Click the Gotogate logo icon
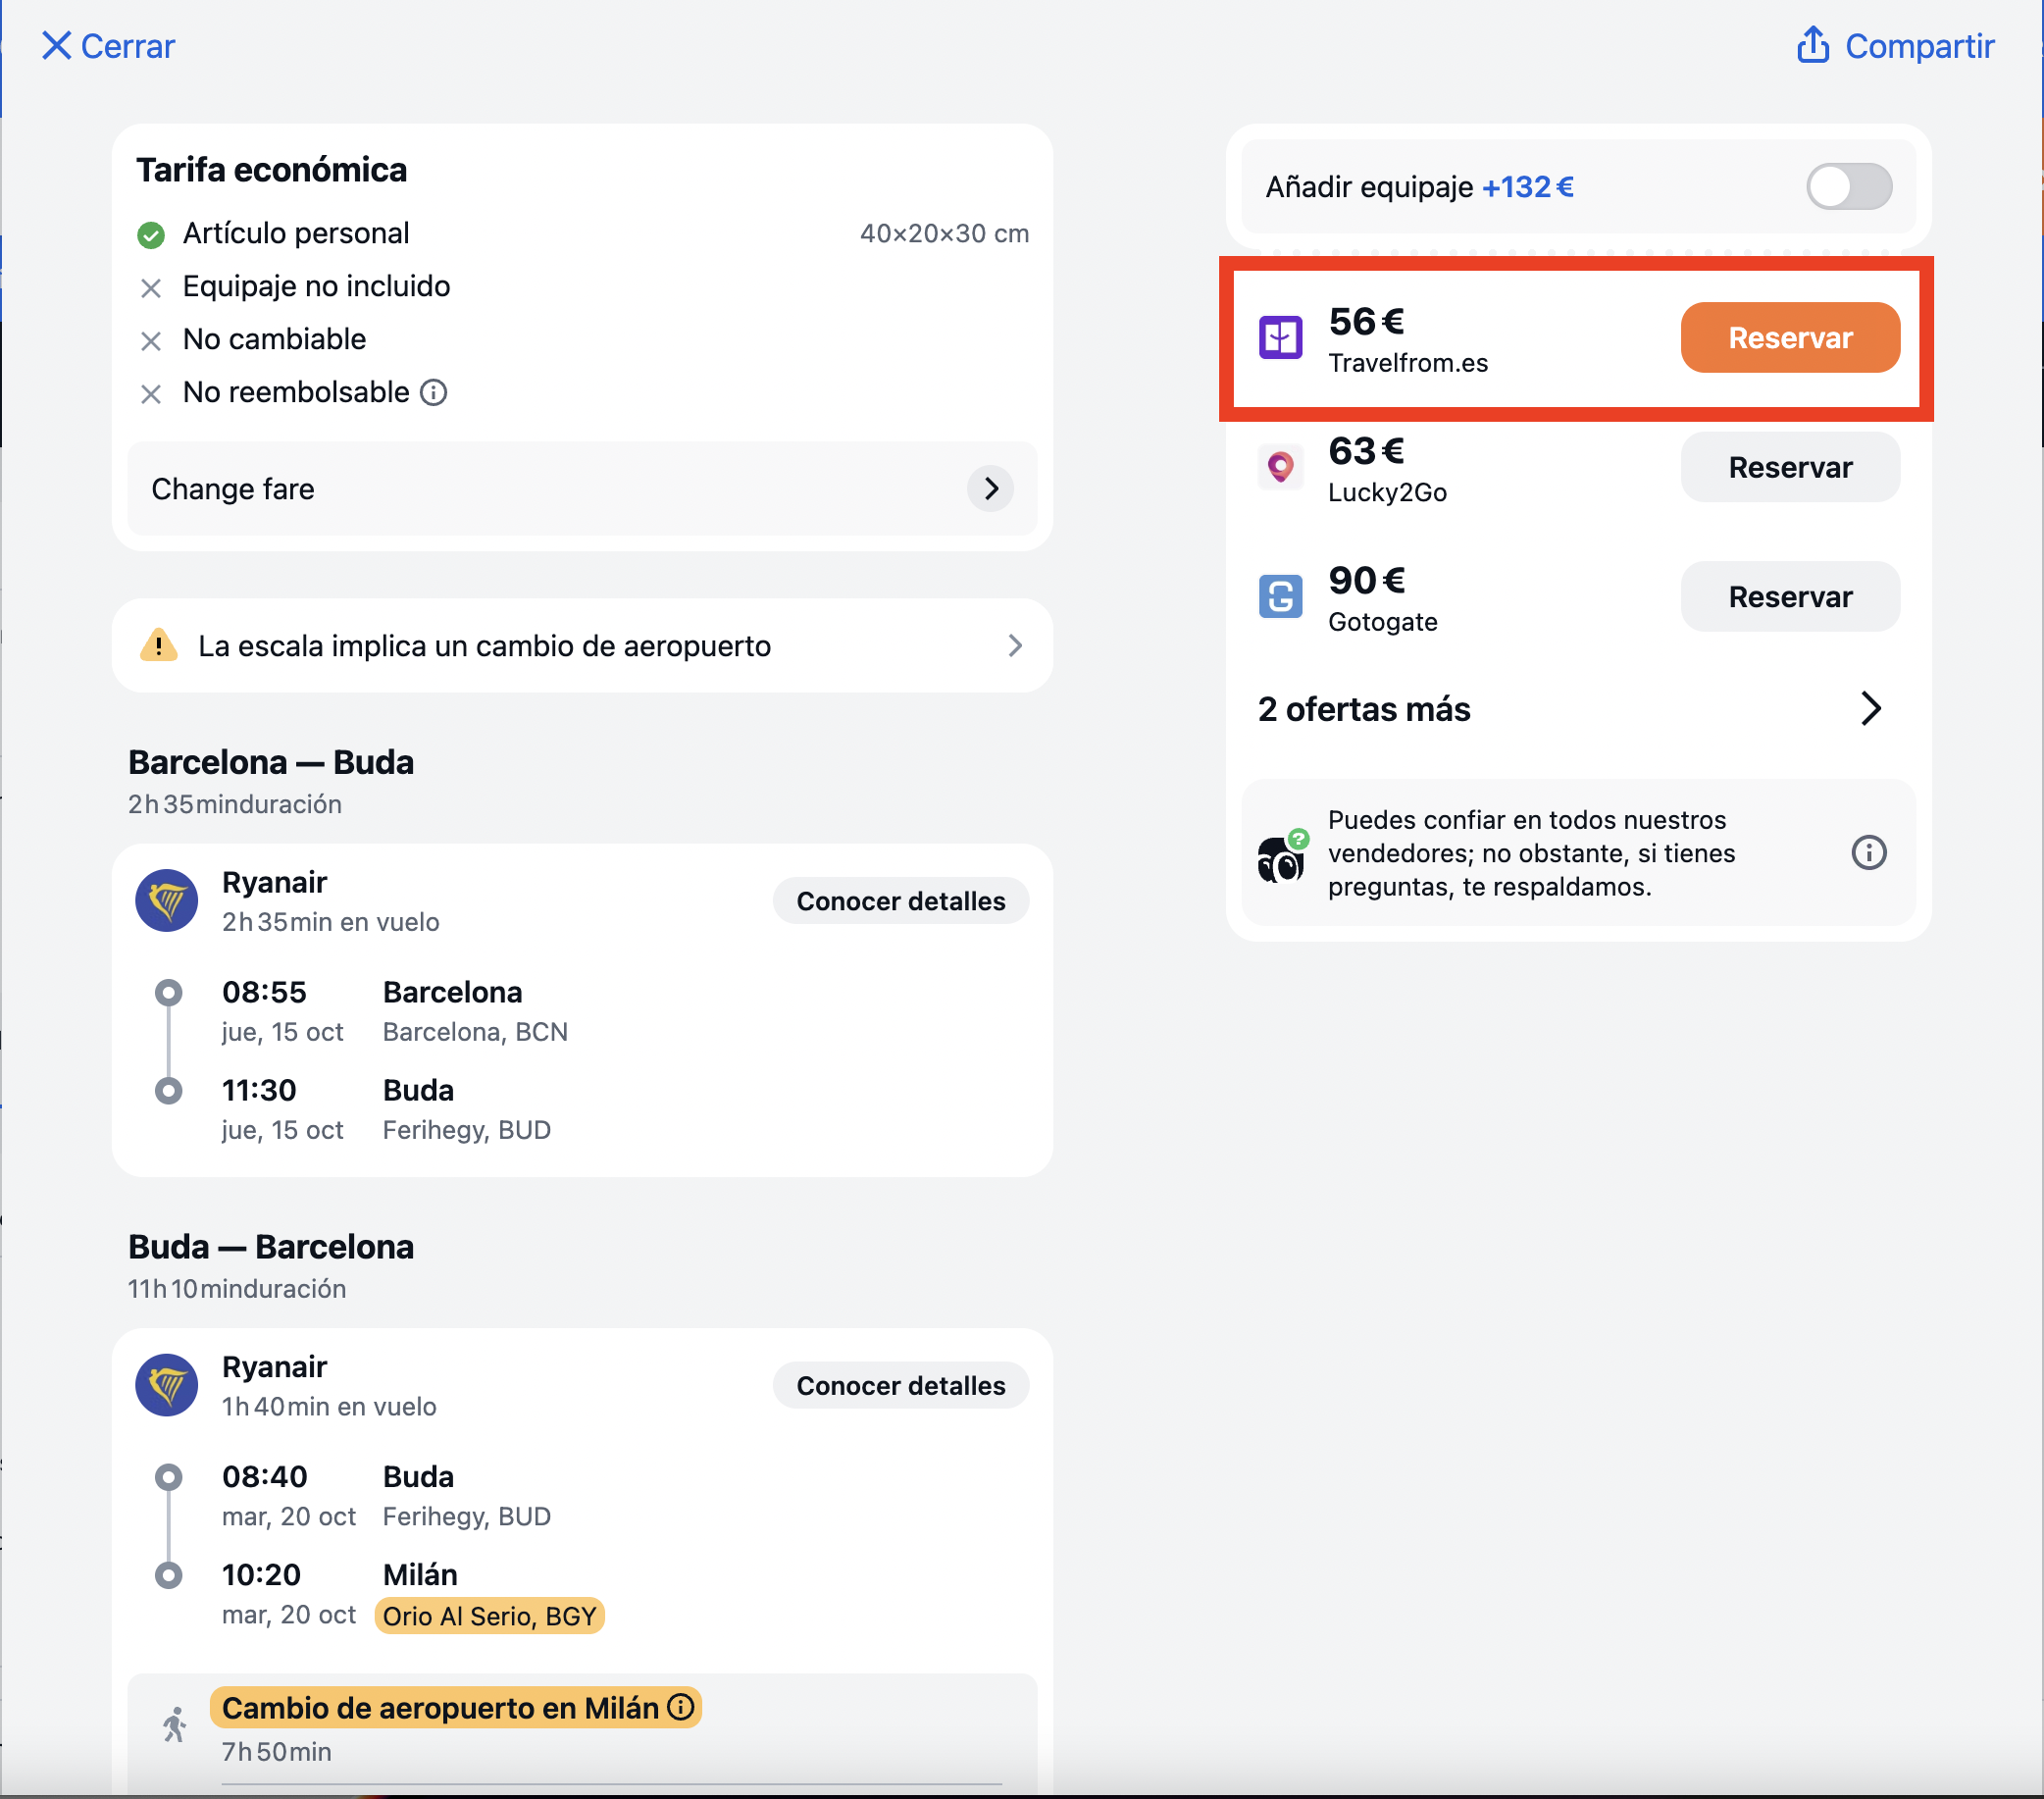This screenshot has width=2044, height=1799. (x=1280, y=597)
